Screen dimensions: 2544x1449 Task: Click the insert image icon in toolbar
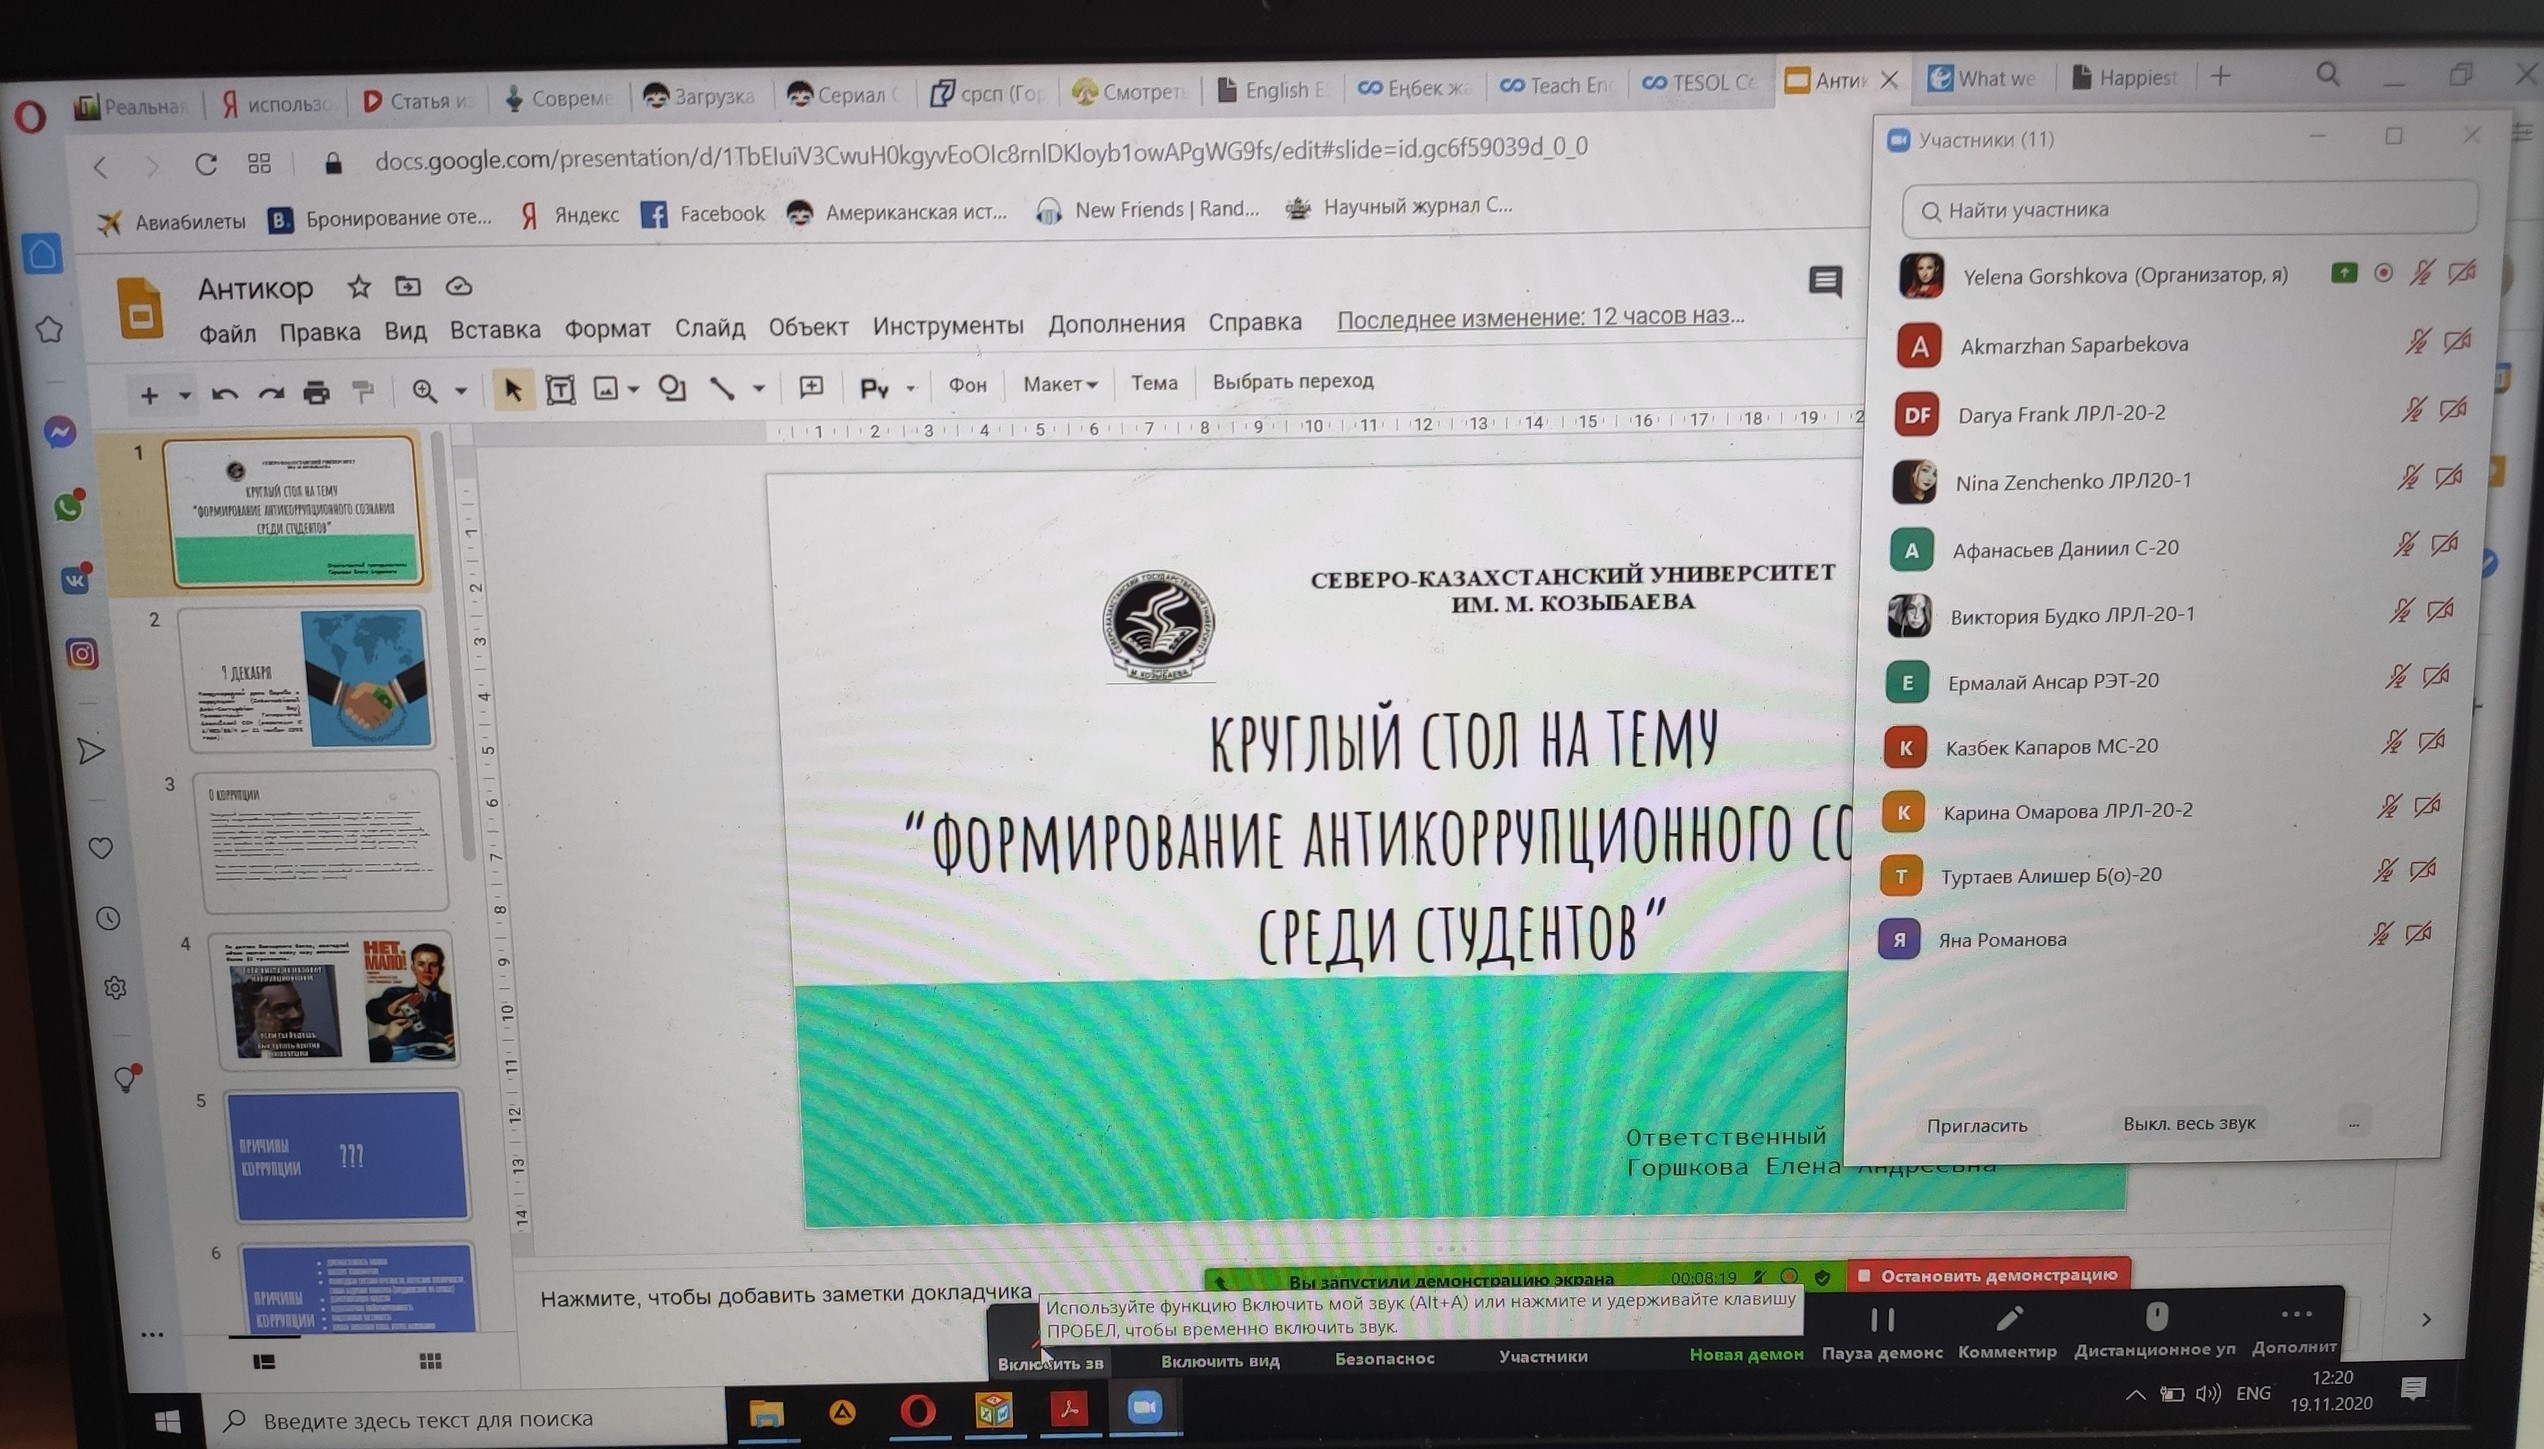pos(606,389)
